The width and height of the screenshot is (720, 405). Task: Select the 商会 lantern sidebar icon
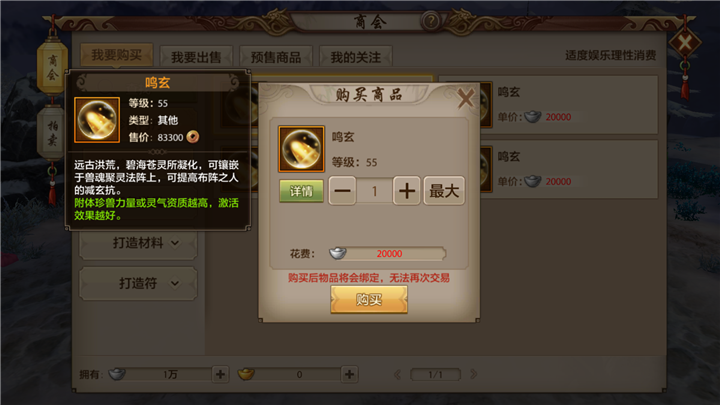tap(52, 67)
